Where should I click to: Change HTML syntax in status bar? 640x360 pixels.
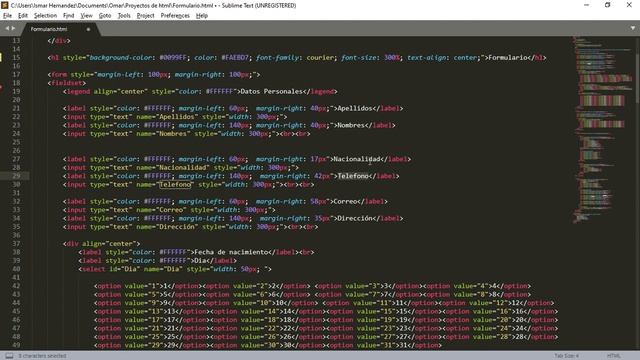[613, 356]
